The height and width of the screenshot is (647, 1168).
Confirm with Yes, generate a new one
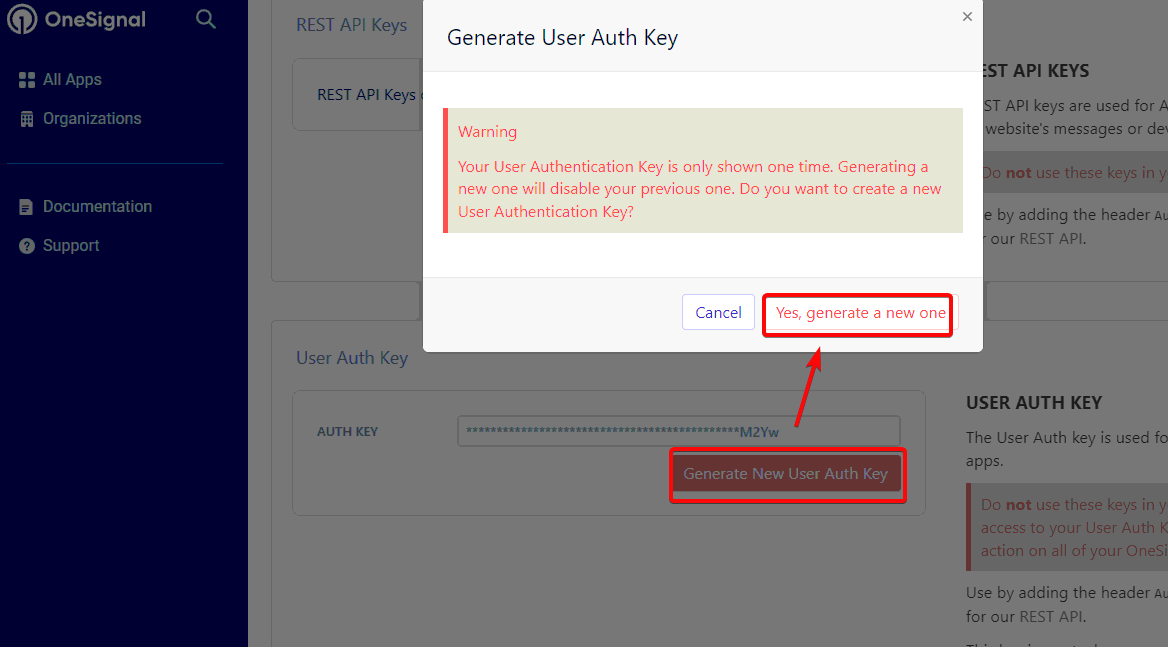point(860,313)
